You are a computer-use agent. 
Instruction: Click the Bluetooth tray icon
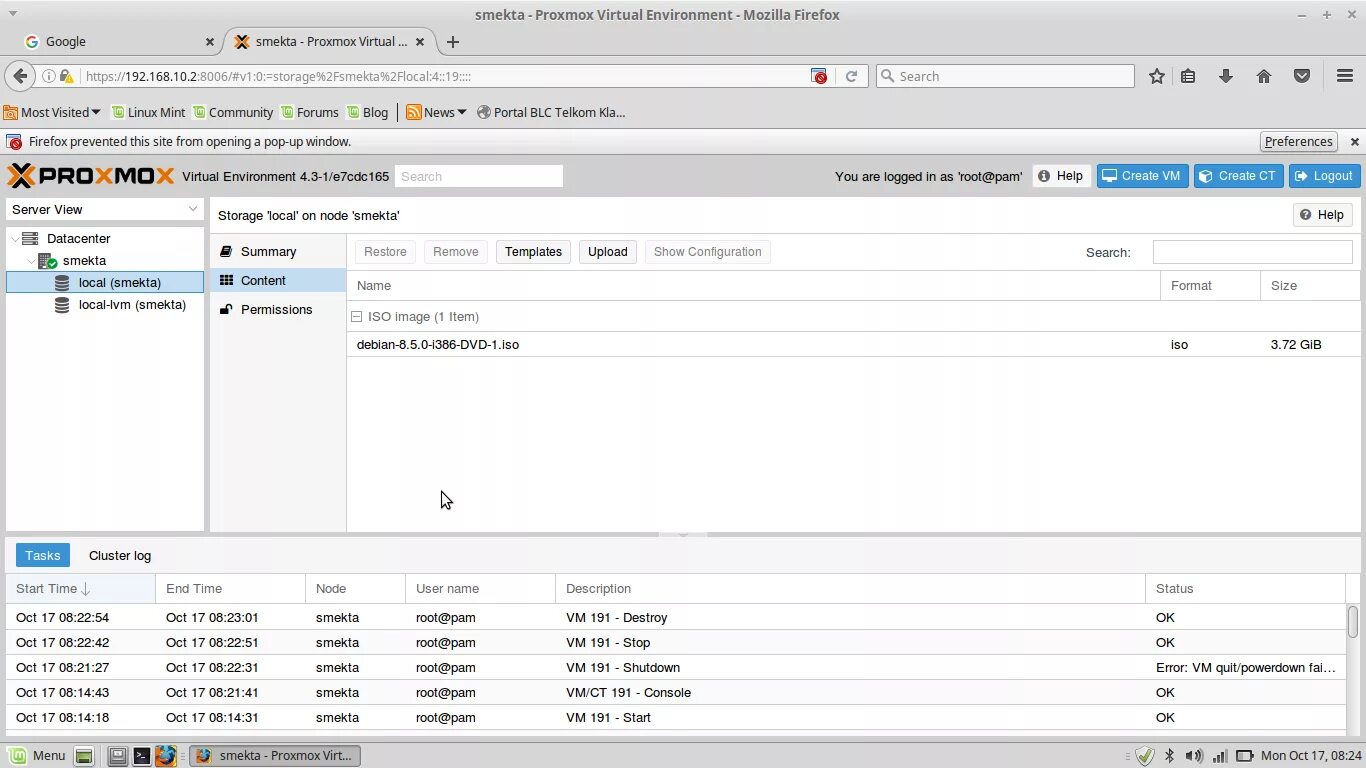click(1169, 756)
